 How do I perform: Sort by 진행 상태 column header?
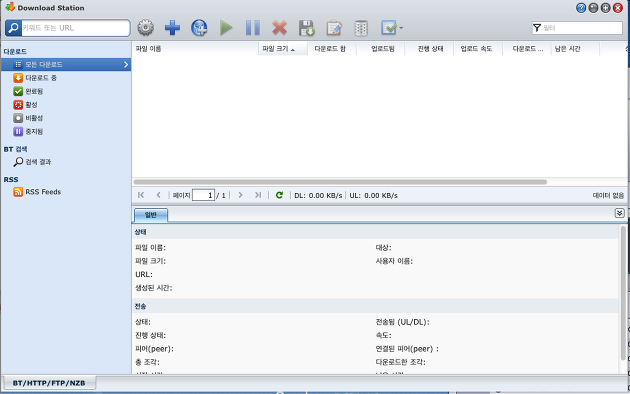click(429, 49)
